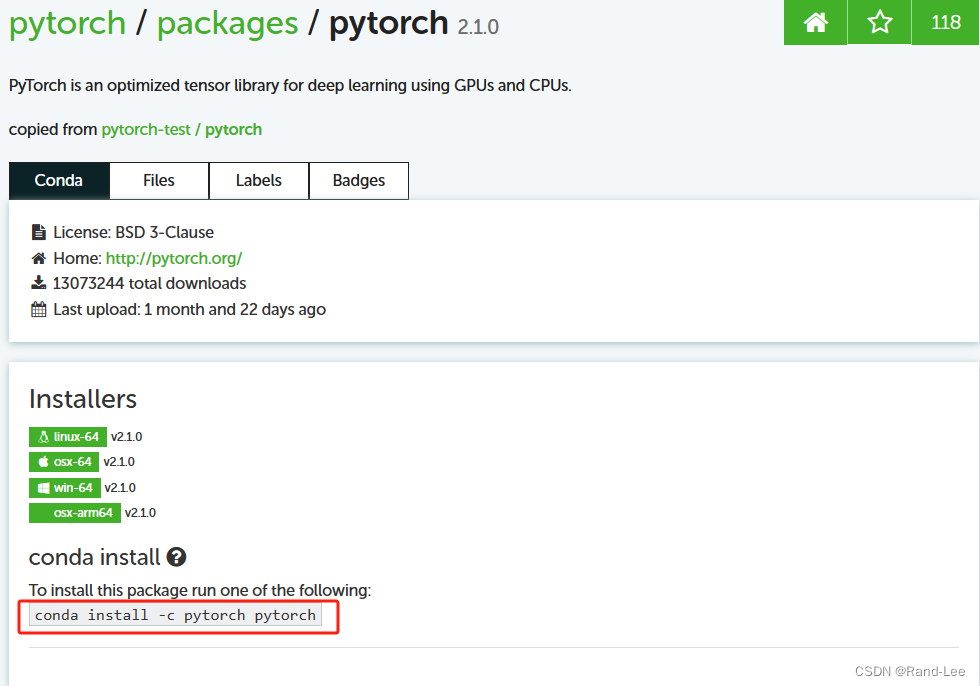Image resolution: width=980 pixels, height=686 pixels.
Task: Star the pytorch package
Action: click(878, 22)
